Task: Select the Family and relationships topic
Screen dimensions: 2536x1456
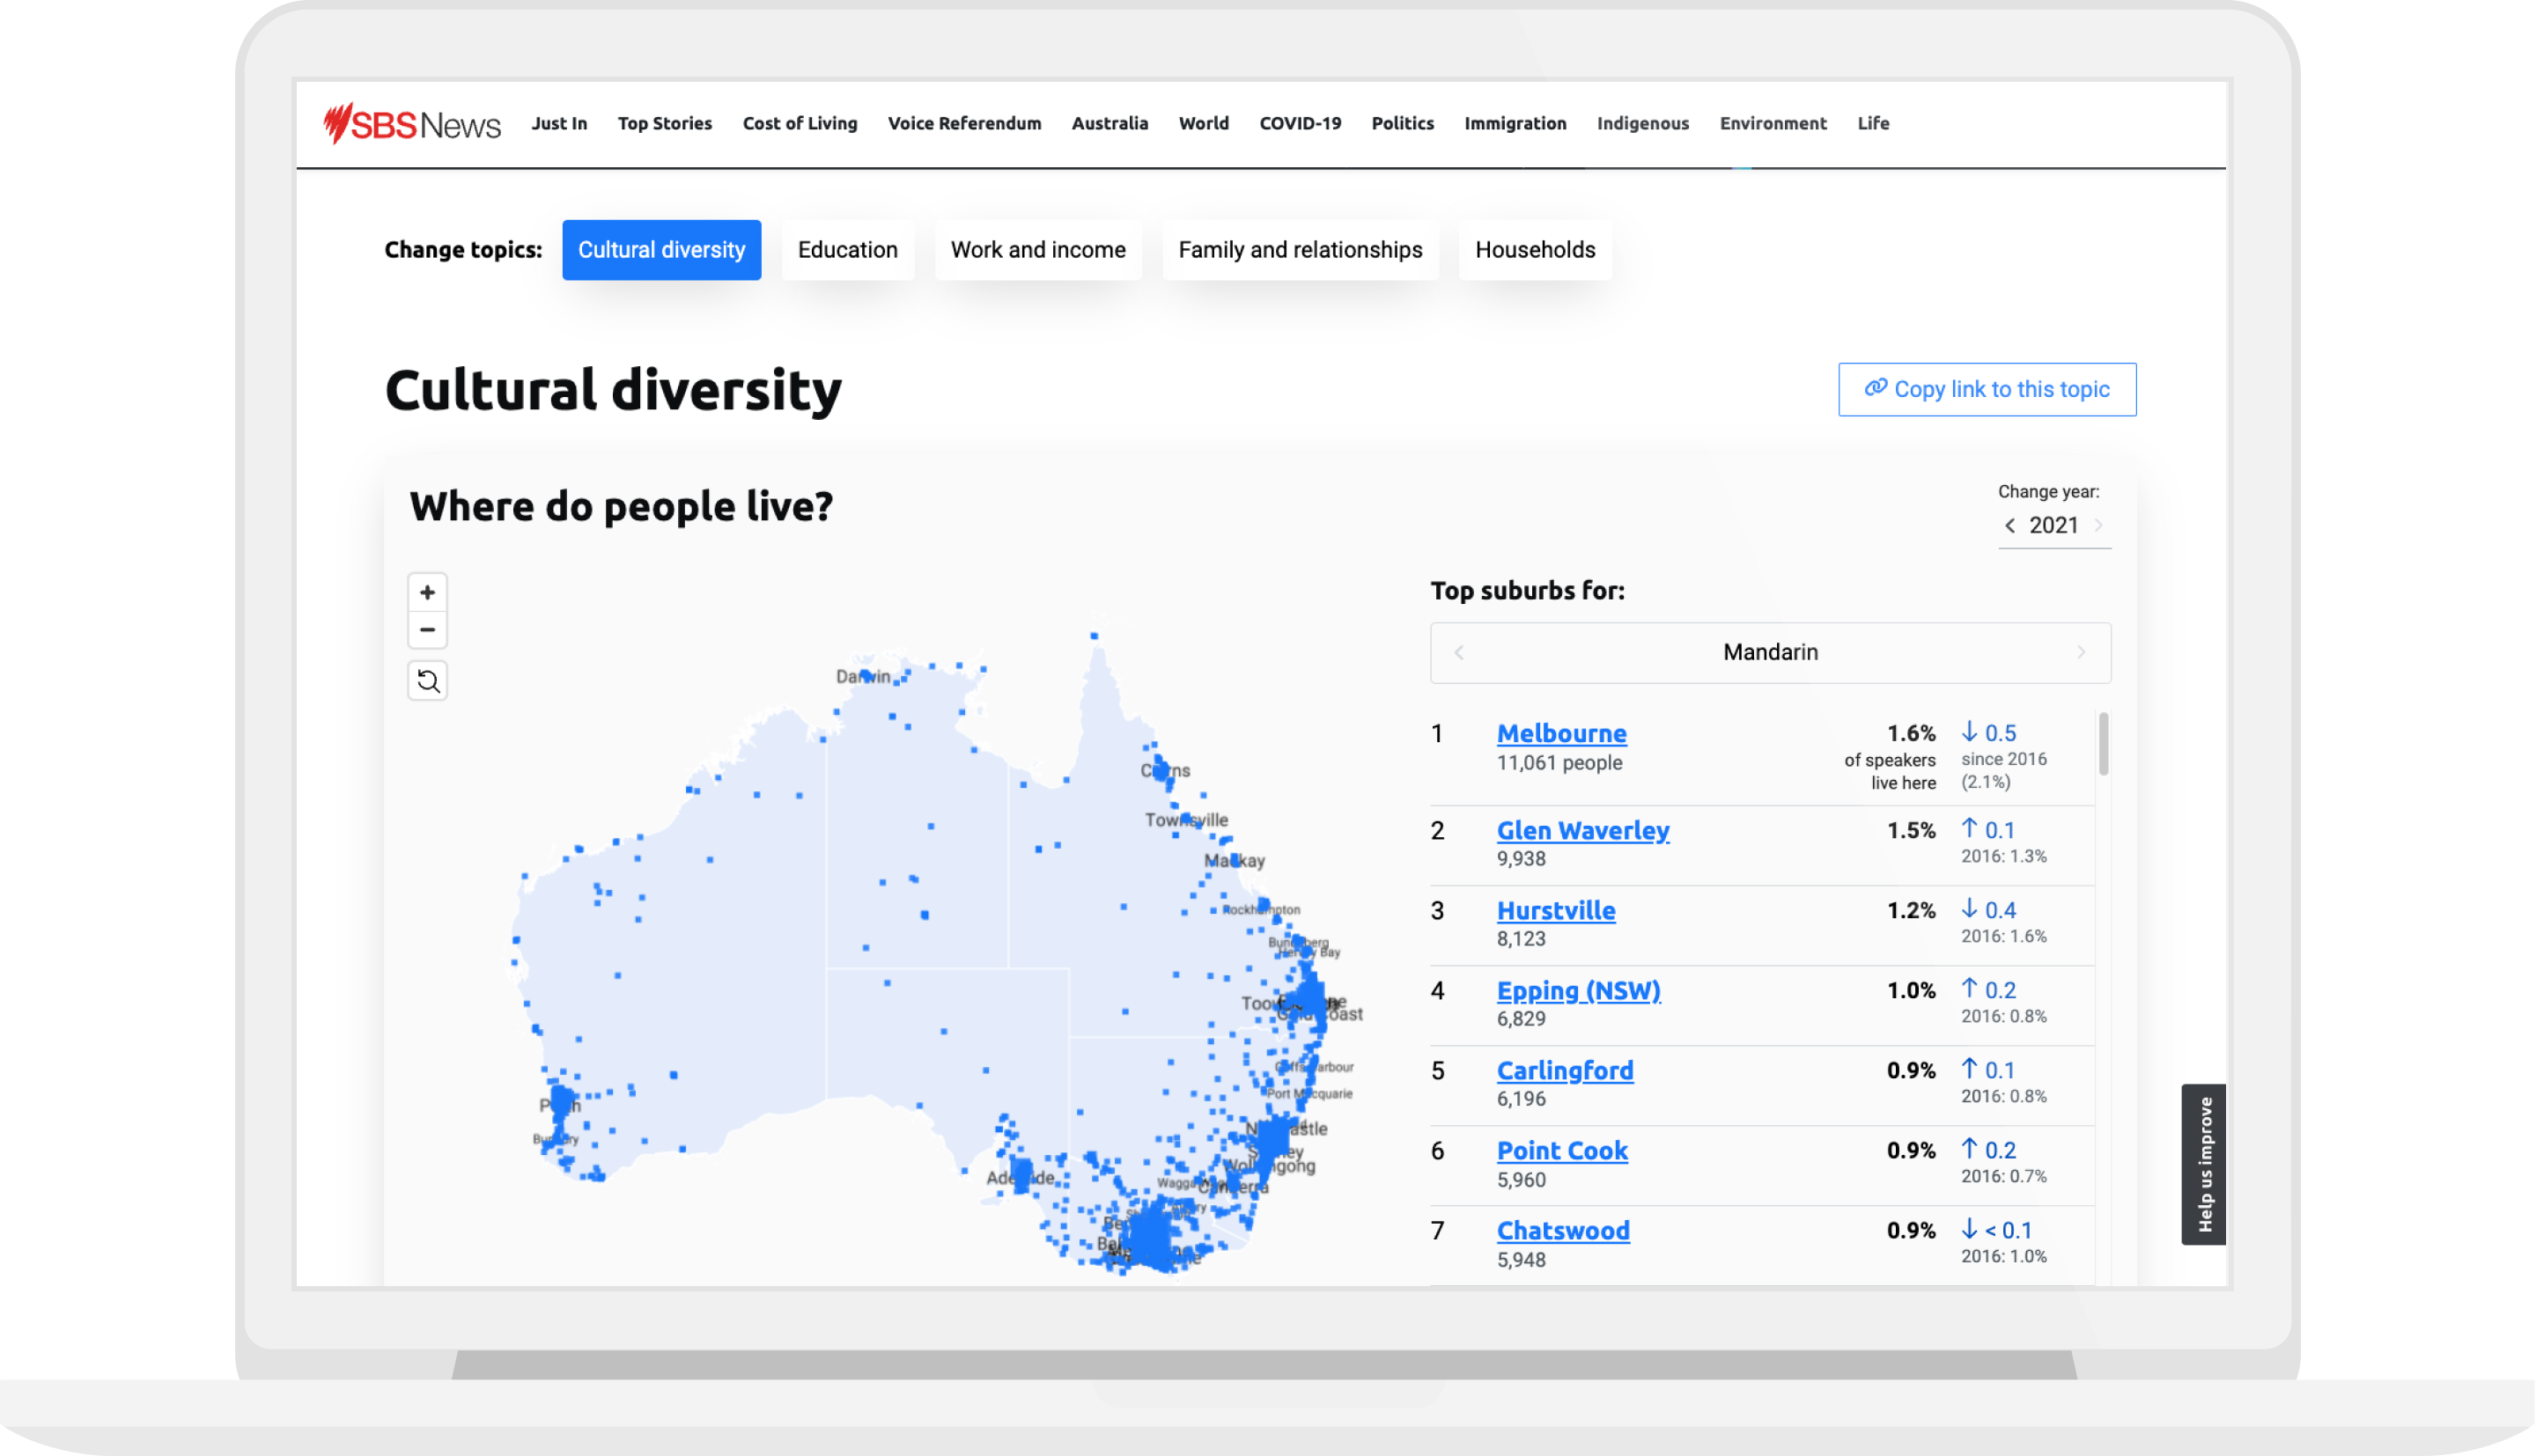Action: click(1299, 250)
